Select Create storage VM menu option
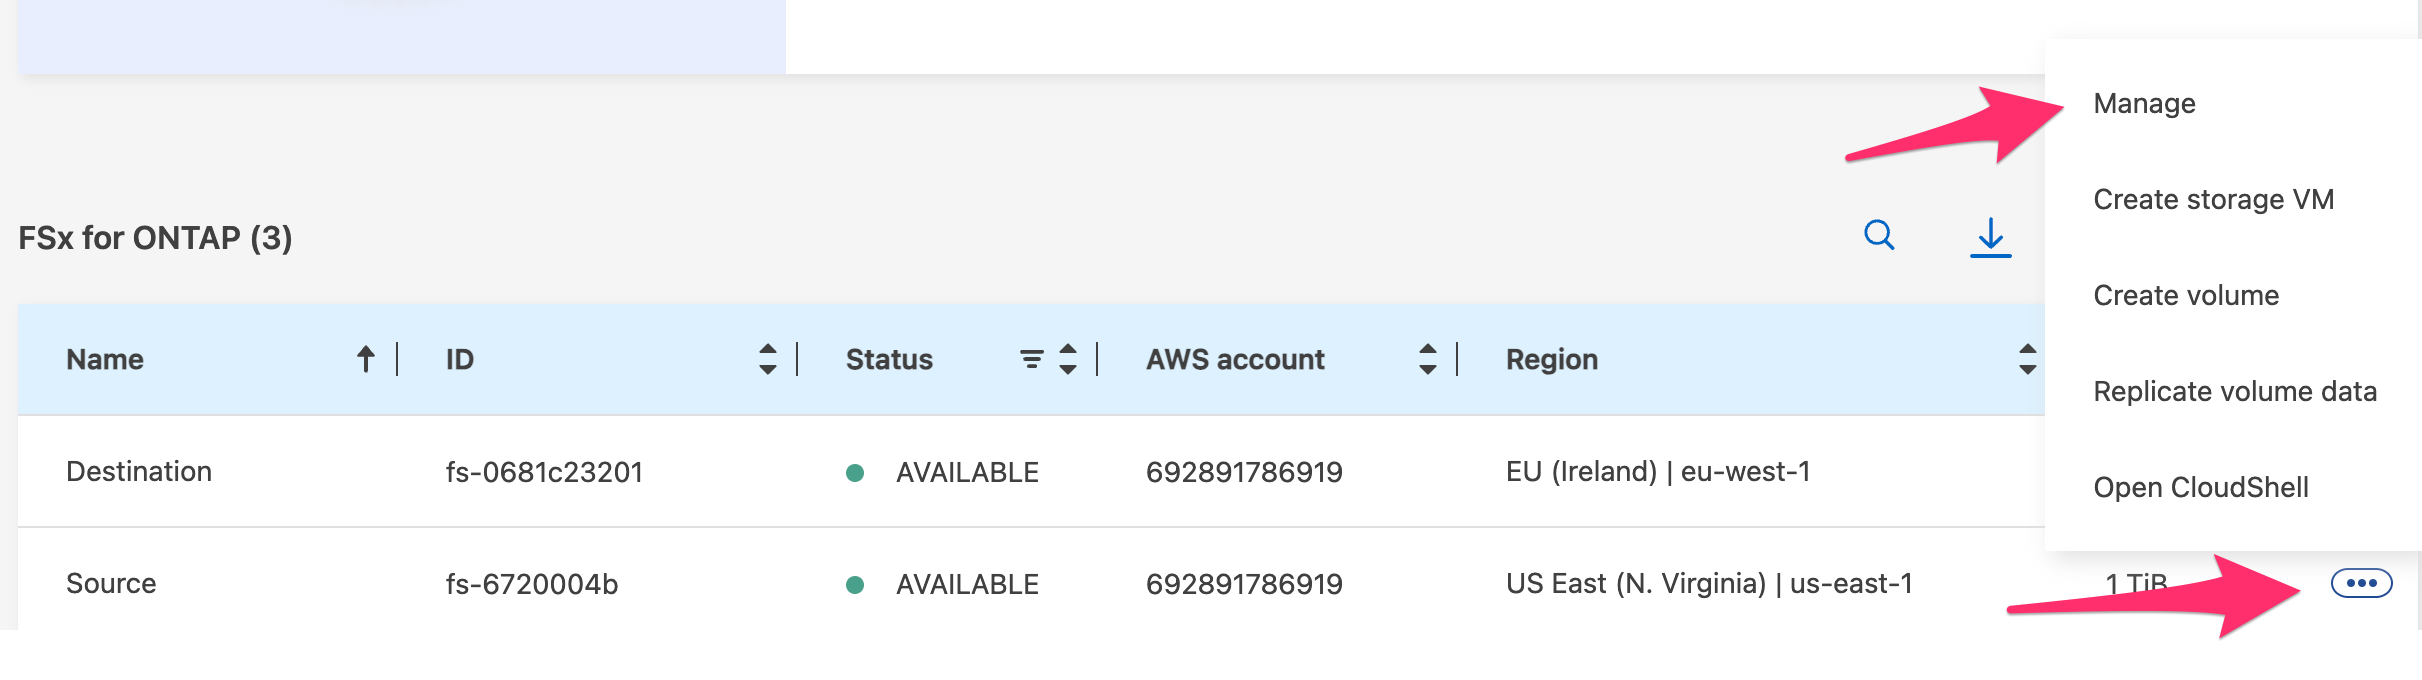This screenshot has height=680, width=2422. 2213,199
